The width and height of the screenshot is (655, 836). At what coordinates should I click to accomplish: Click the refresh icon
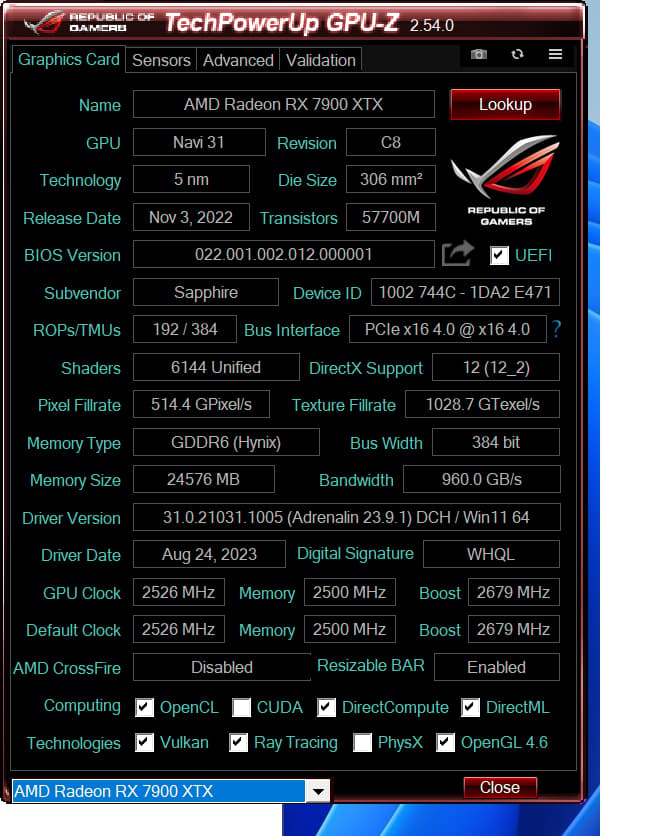517,54
